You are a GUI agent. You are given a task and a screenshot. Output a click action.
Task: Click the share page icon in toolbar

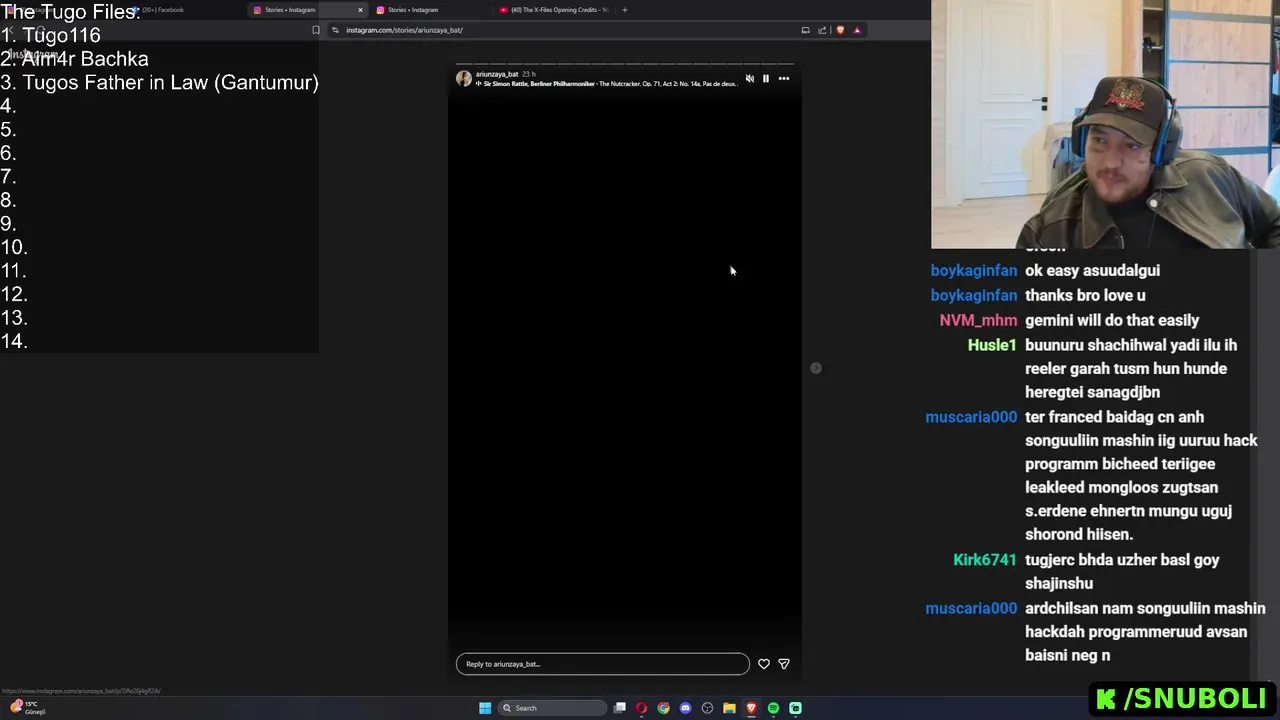tap(822, 30)
